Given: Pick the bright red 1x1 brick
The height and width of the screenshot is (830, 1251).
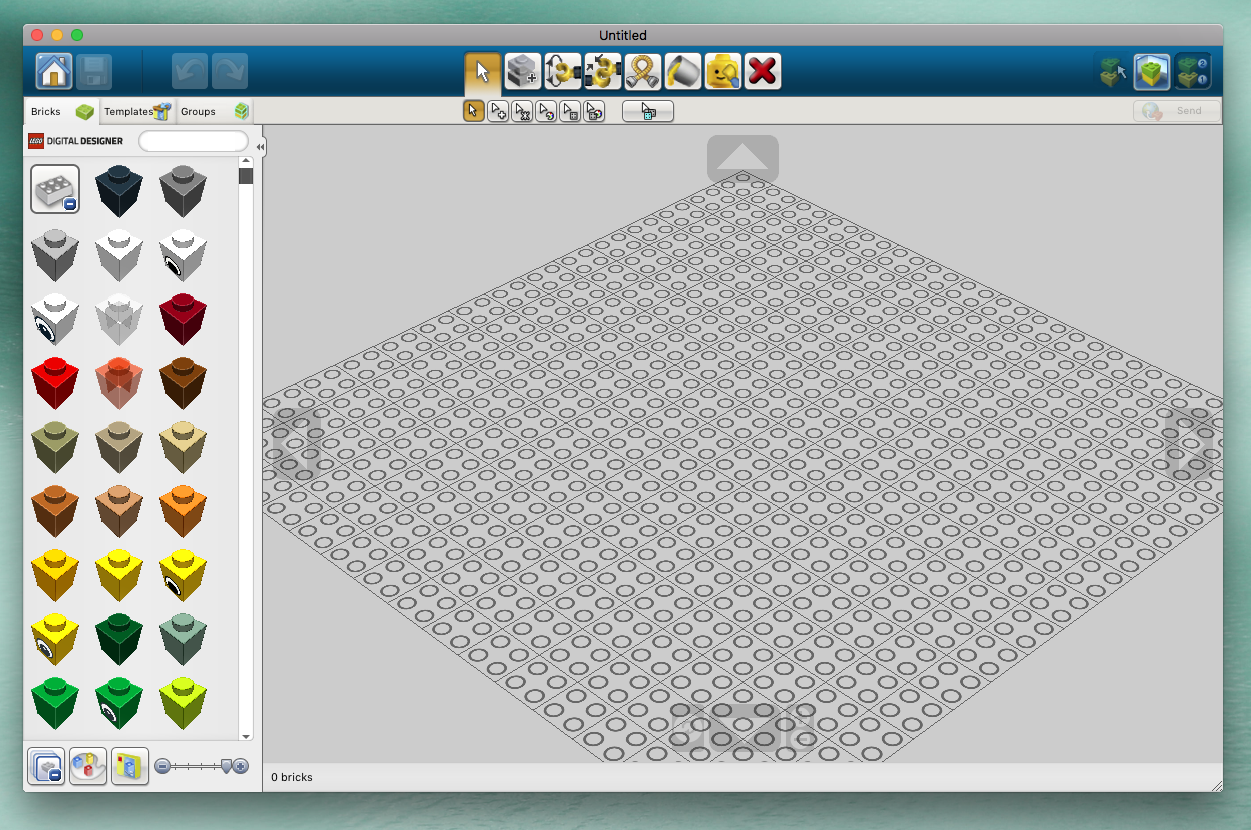Looking at the screenshot, I should [x=55, y=382].
